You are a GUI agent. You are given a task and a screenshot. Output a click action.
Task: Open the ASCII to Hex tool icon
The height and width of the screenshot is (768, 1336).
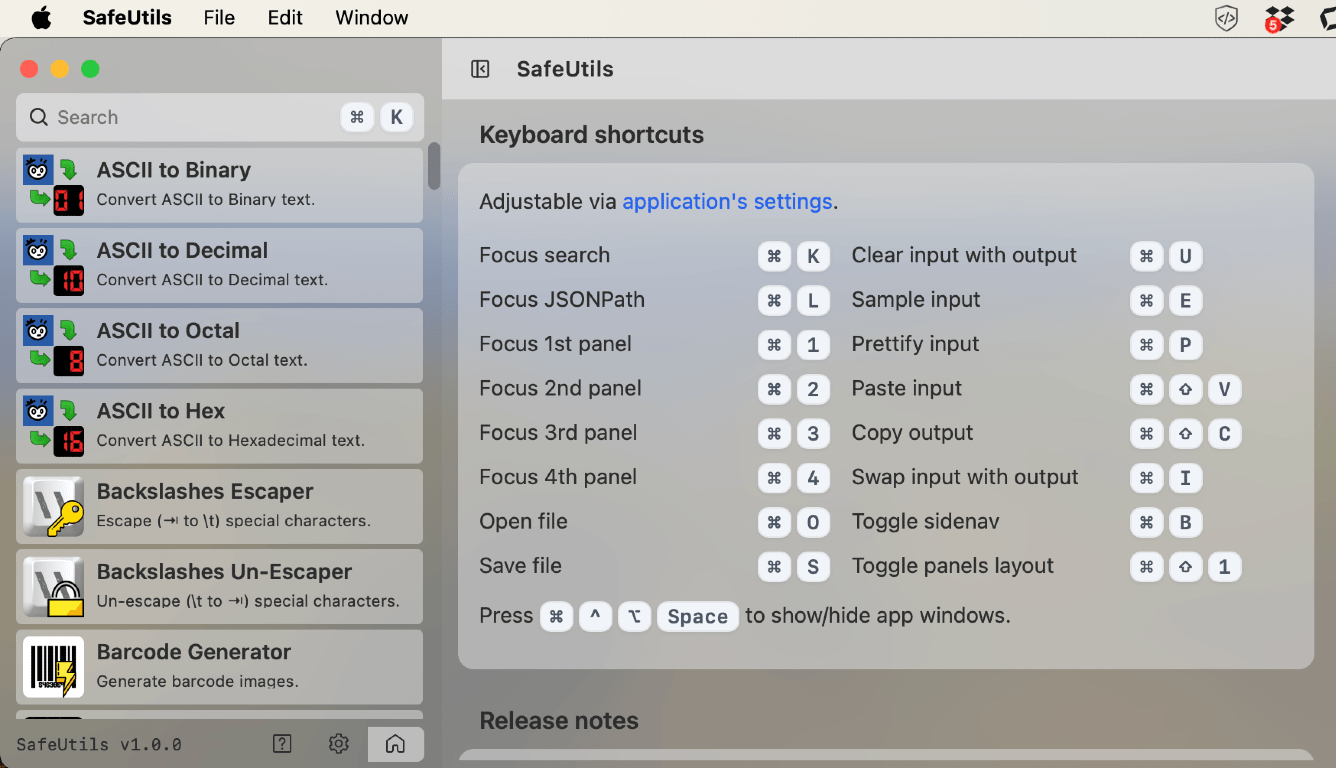54,426
